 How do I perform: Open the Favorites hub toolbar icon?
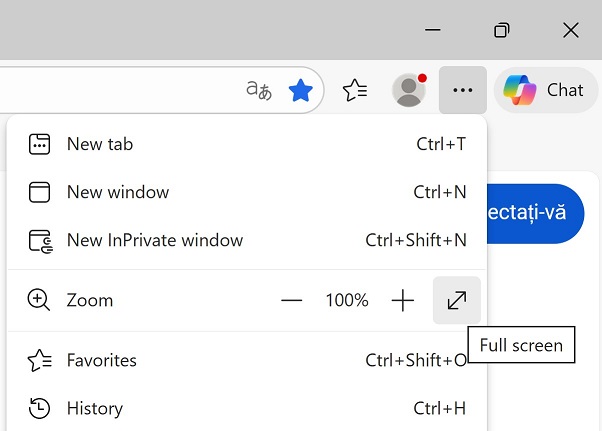coord(355,91)
